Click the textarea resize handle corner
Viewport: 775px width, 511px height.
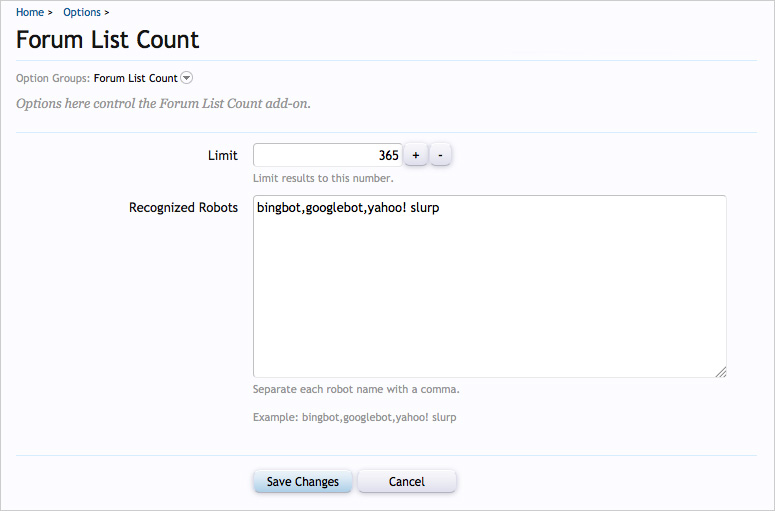[x=721, y=372]
